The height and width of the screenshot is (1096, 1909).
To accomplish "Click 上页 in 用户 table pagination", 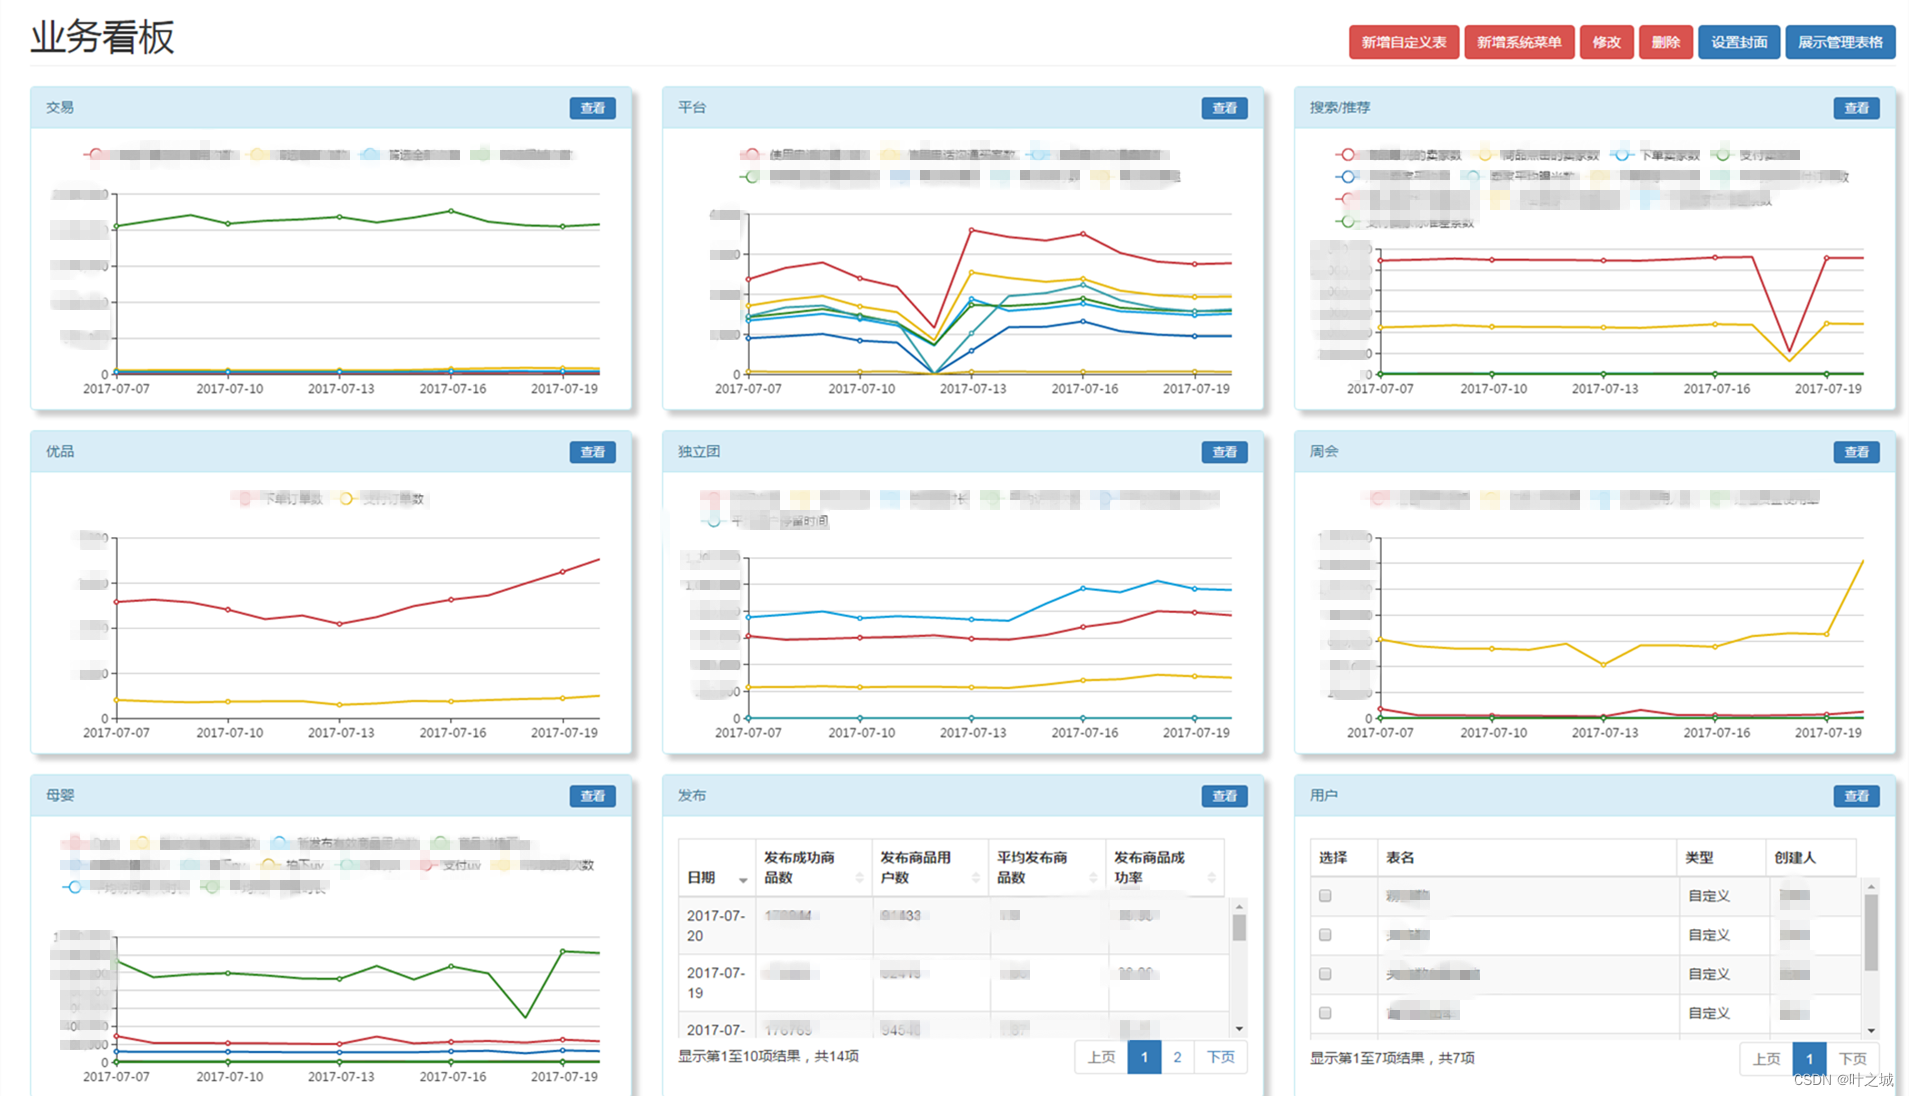I will point(1767,1058).
